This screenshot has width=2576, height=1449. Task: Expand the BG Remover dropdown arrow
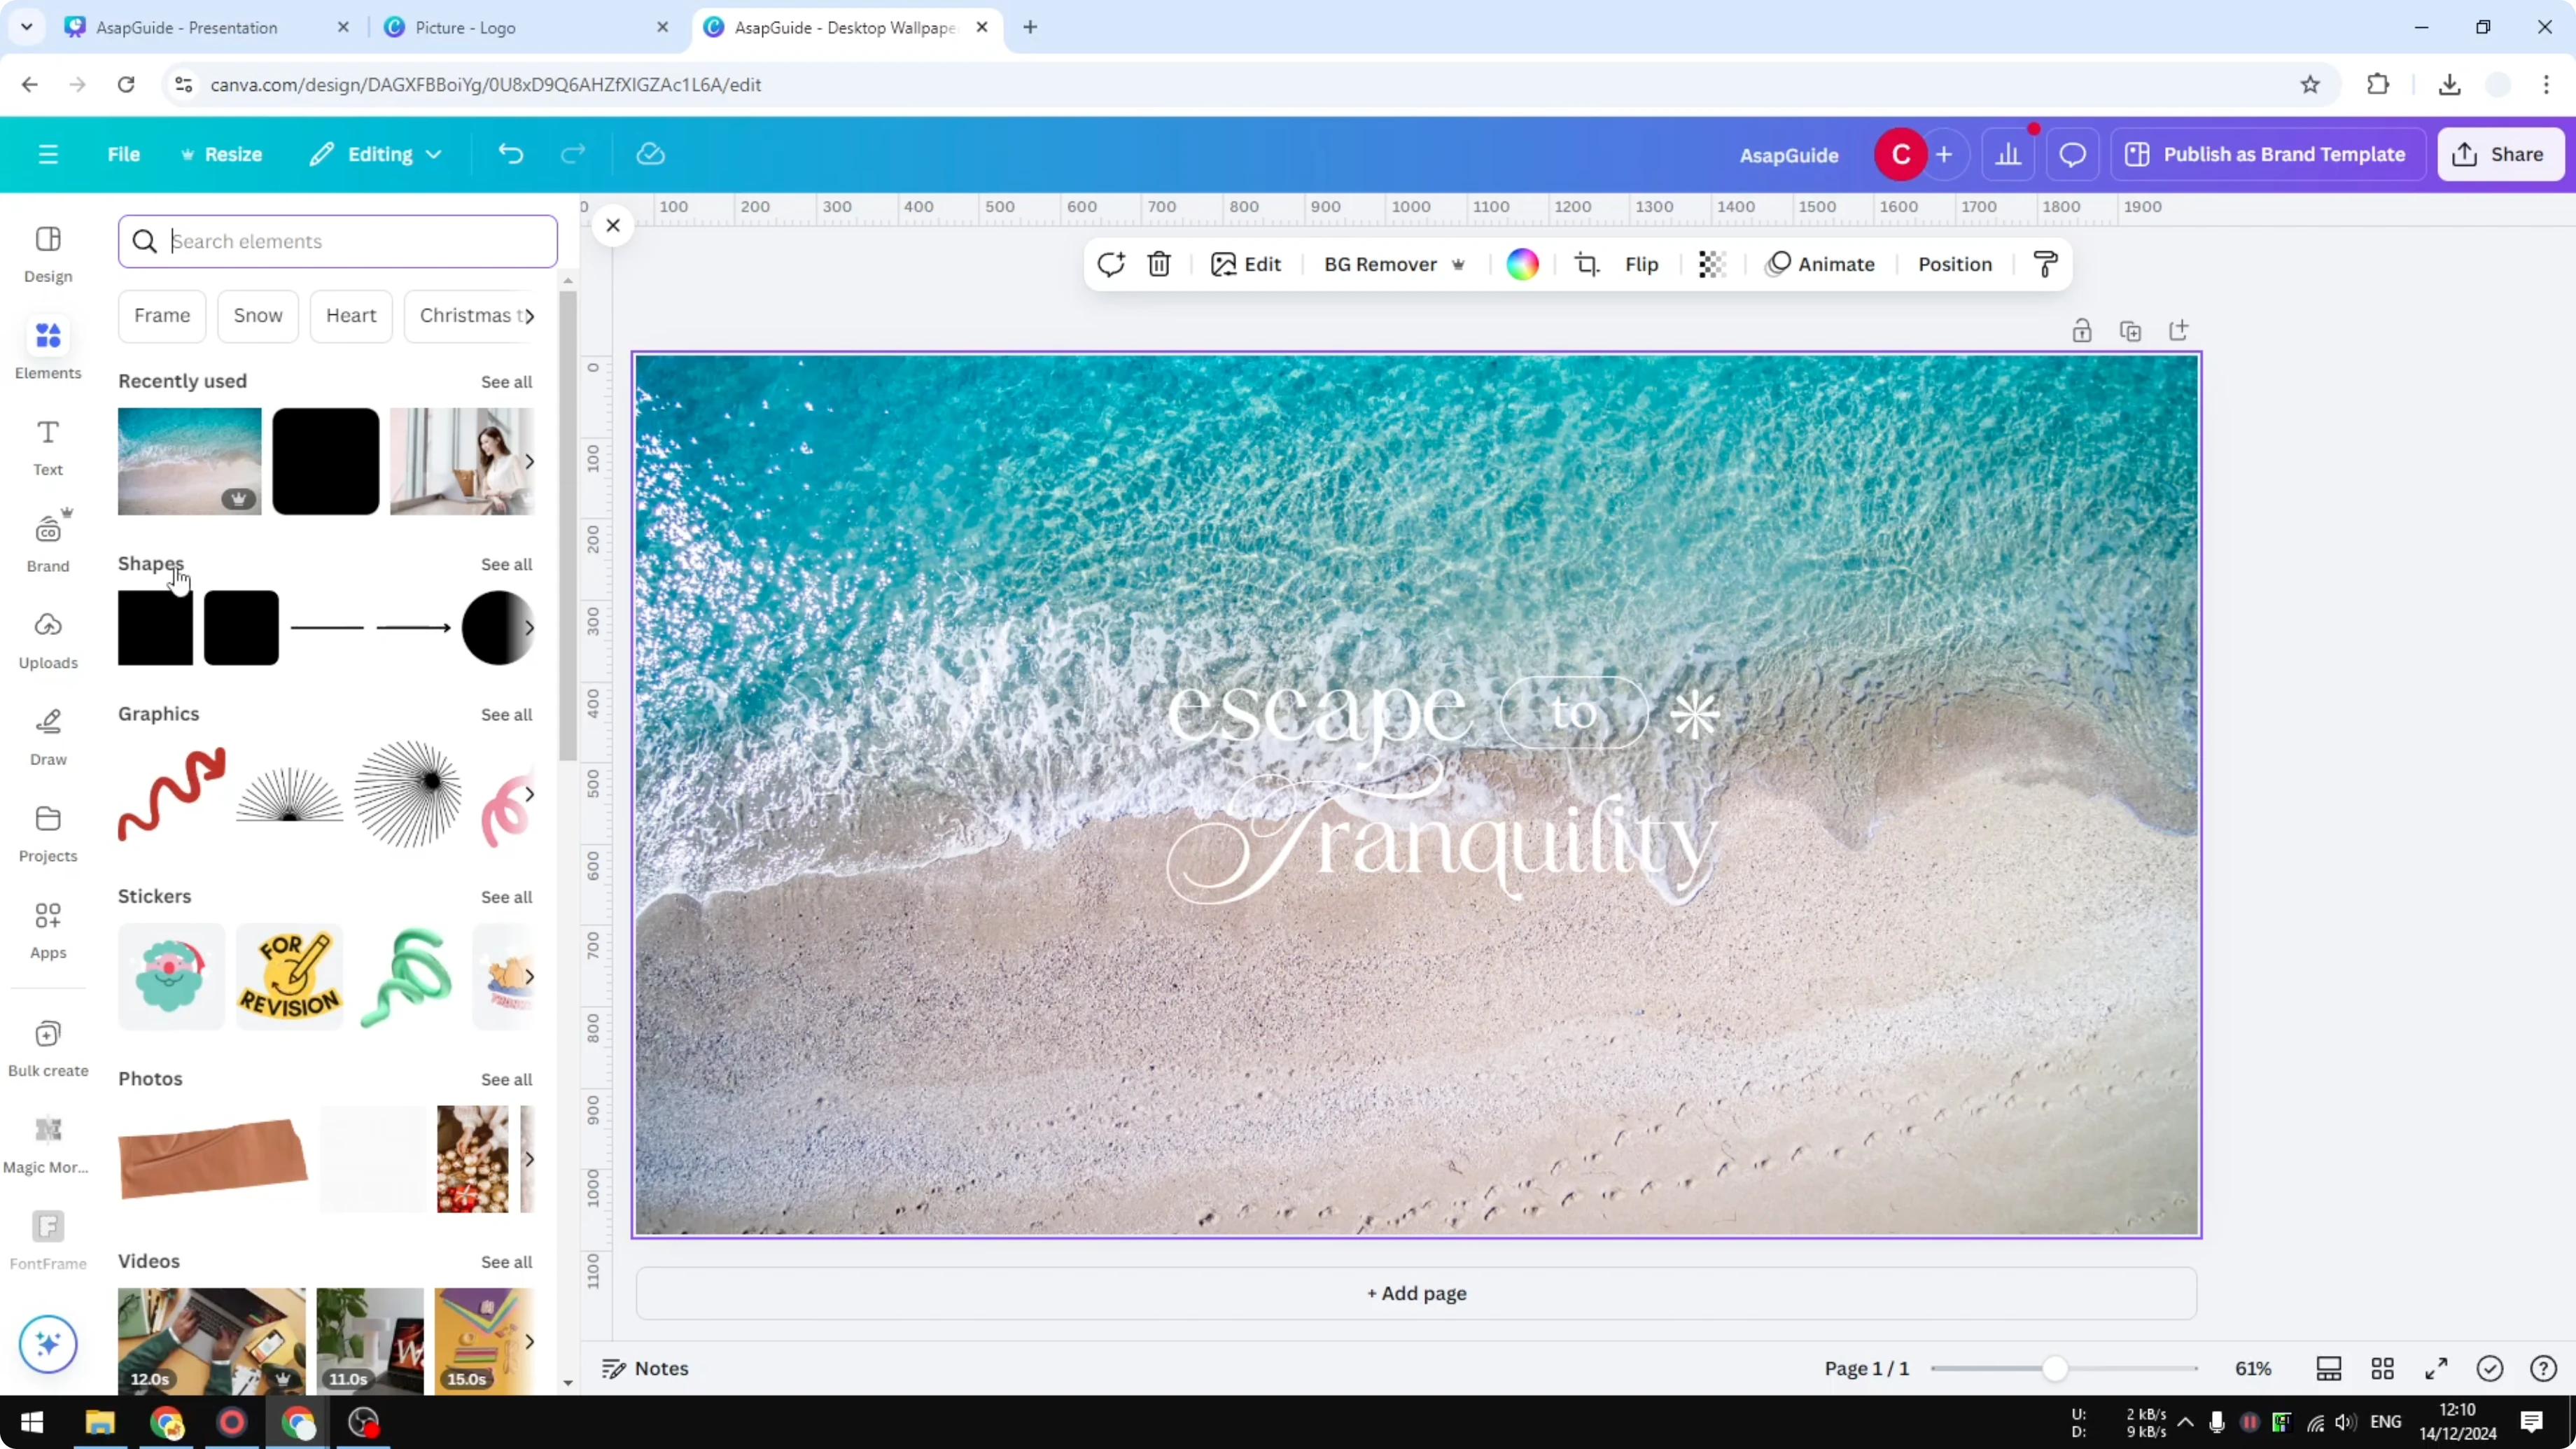(1459, 264)
